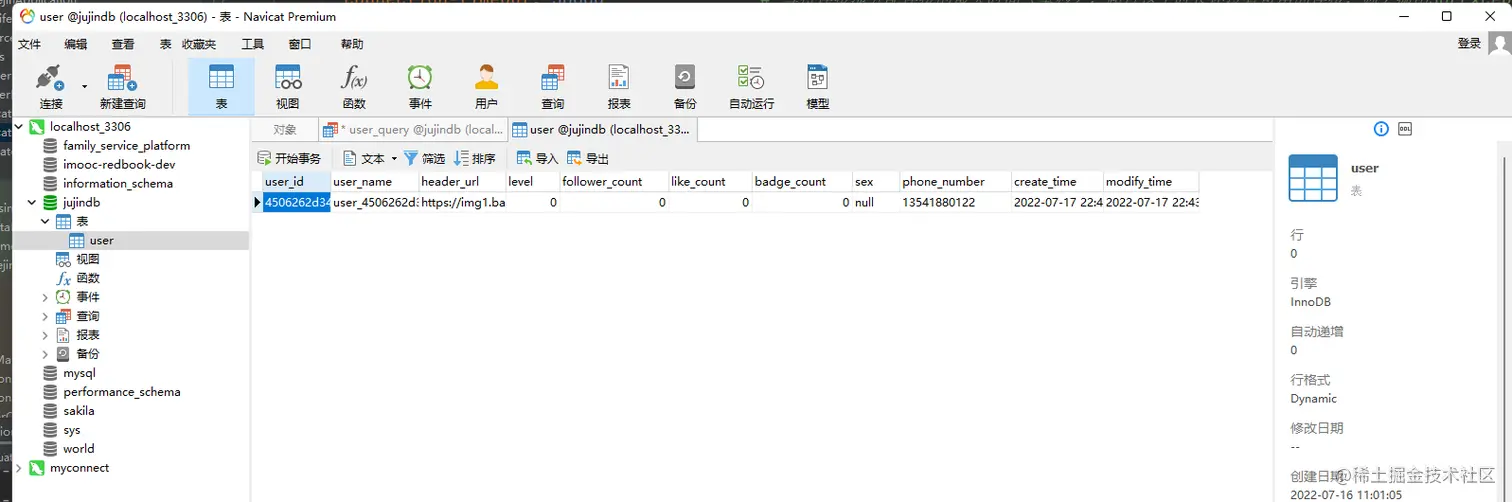Click the user_id column header
The width and height of the screenshot is (1512, 502).
(296, 182)
